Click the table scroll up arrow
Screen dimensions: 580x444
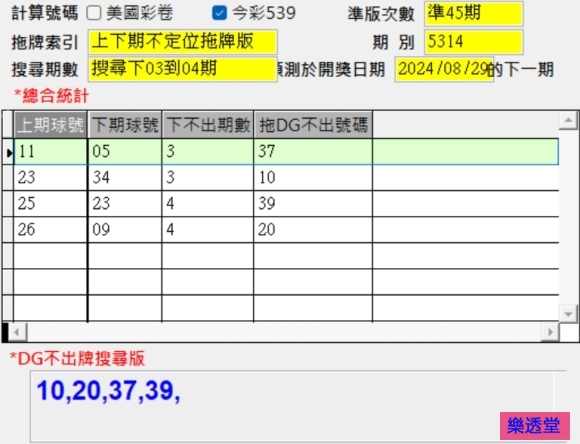click(x=568, y=120)
